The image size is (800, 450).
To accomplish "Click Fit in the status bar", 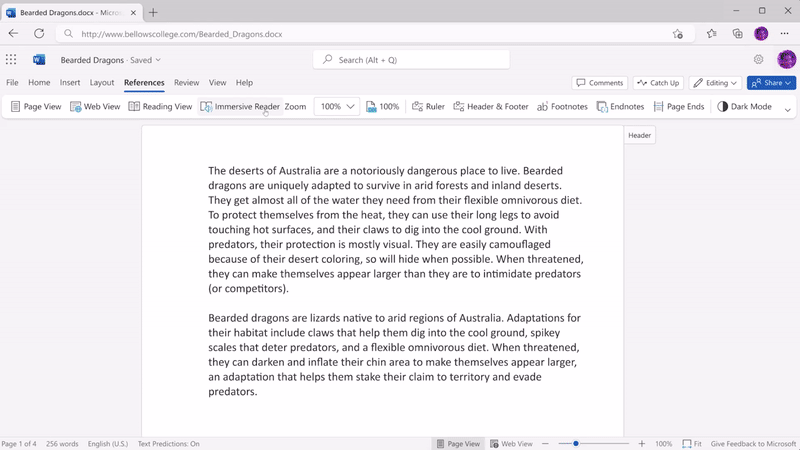I will click(692, 444).
